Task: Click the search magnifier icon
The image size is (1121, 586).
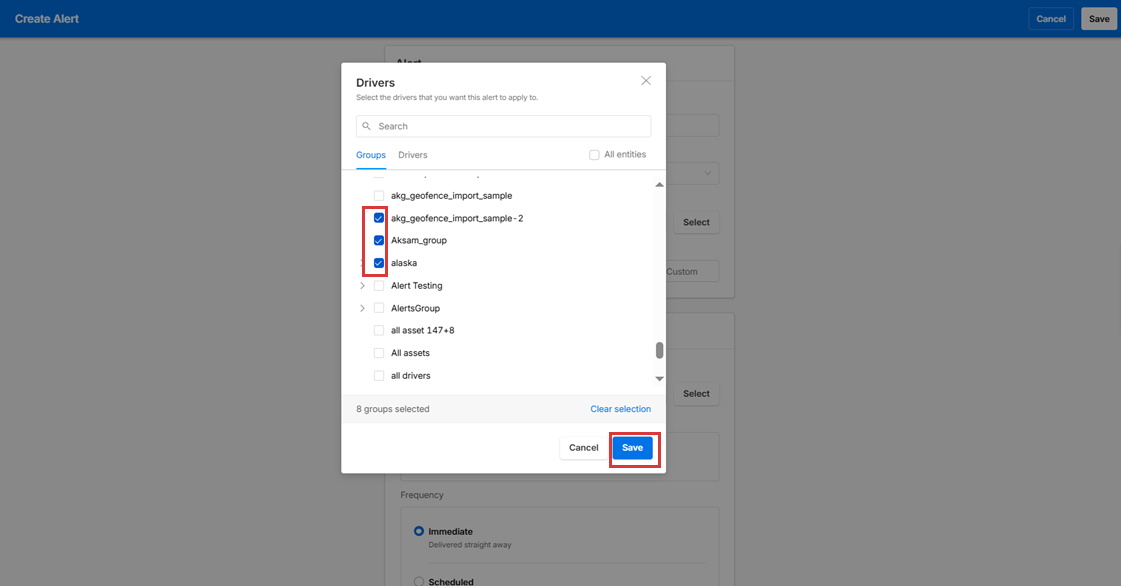Action: [367, 127]
